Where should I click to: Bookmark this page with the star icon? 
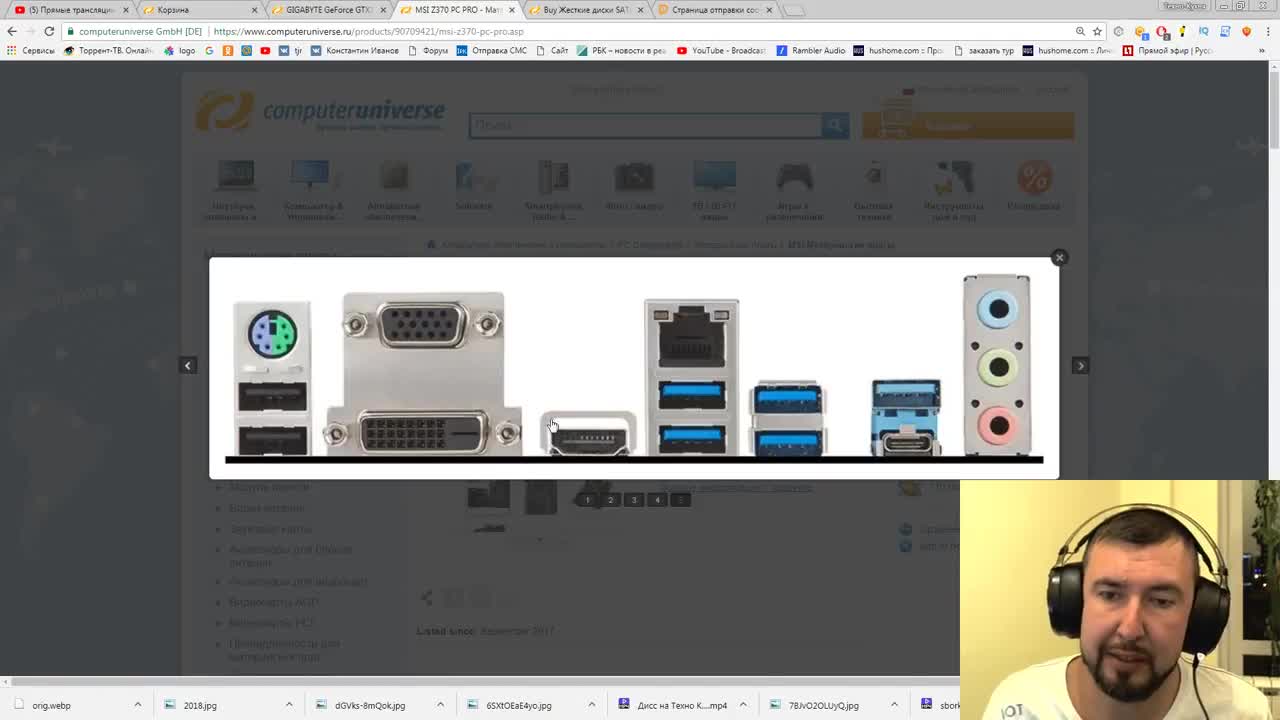[1097, 31]
